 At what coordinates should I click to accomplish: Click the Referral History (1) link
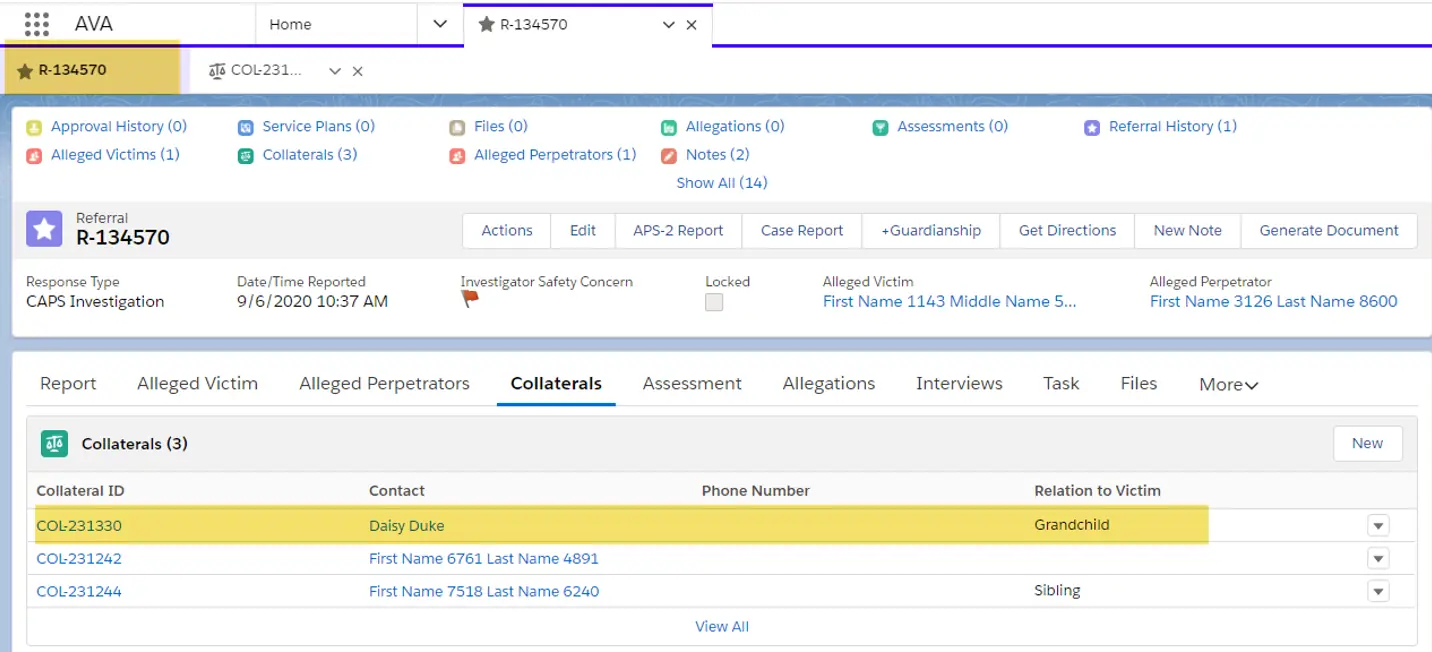1173,127
